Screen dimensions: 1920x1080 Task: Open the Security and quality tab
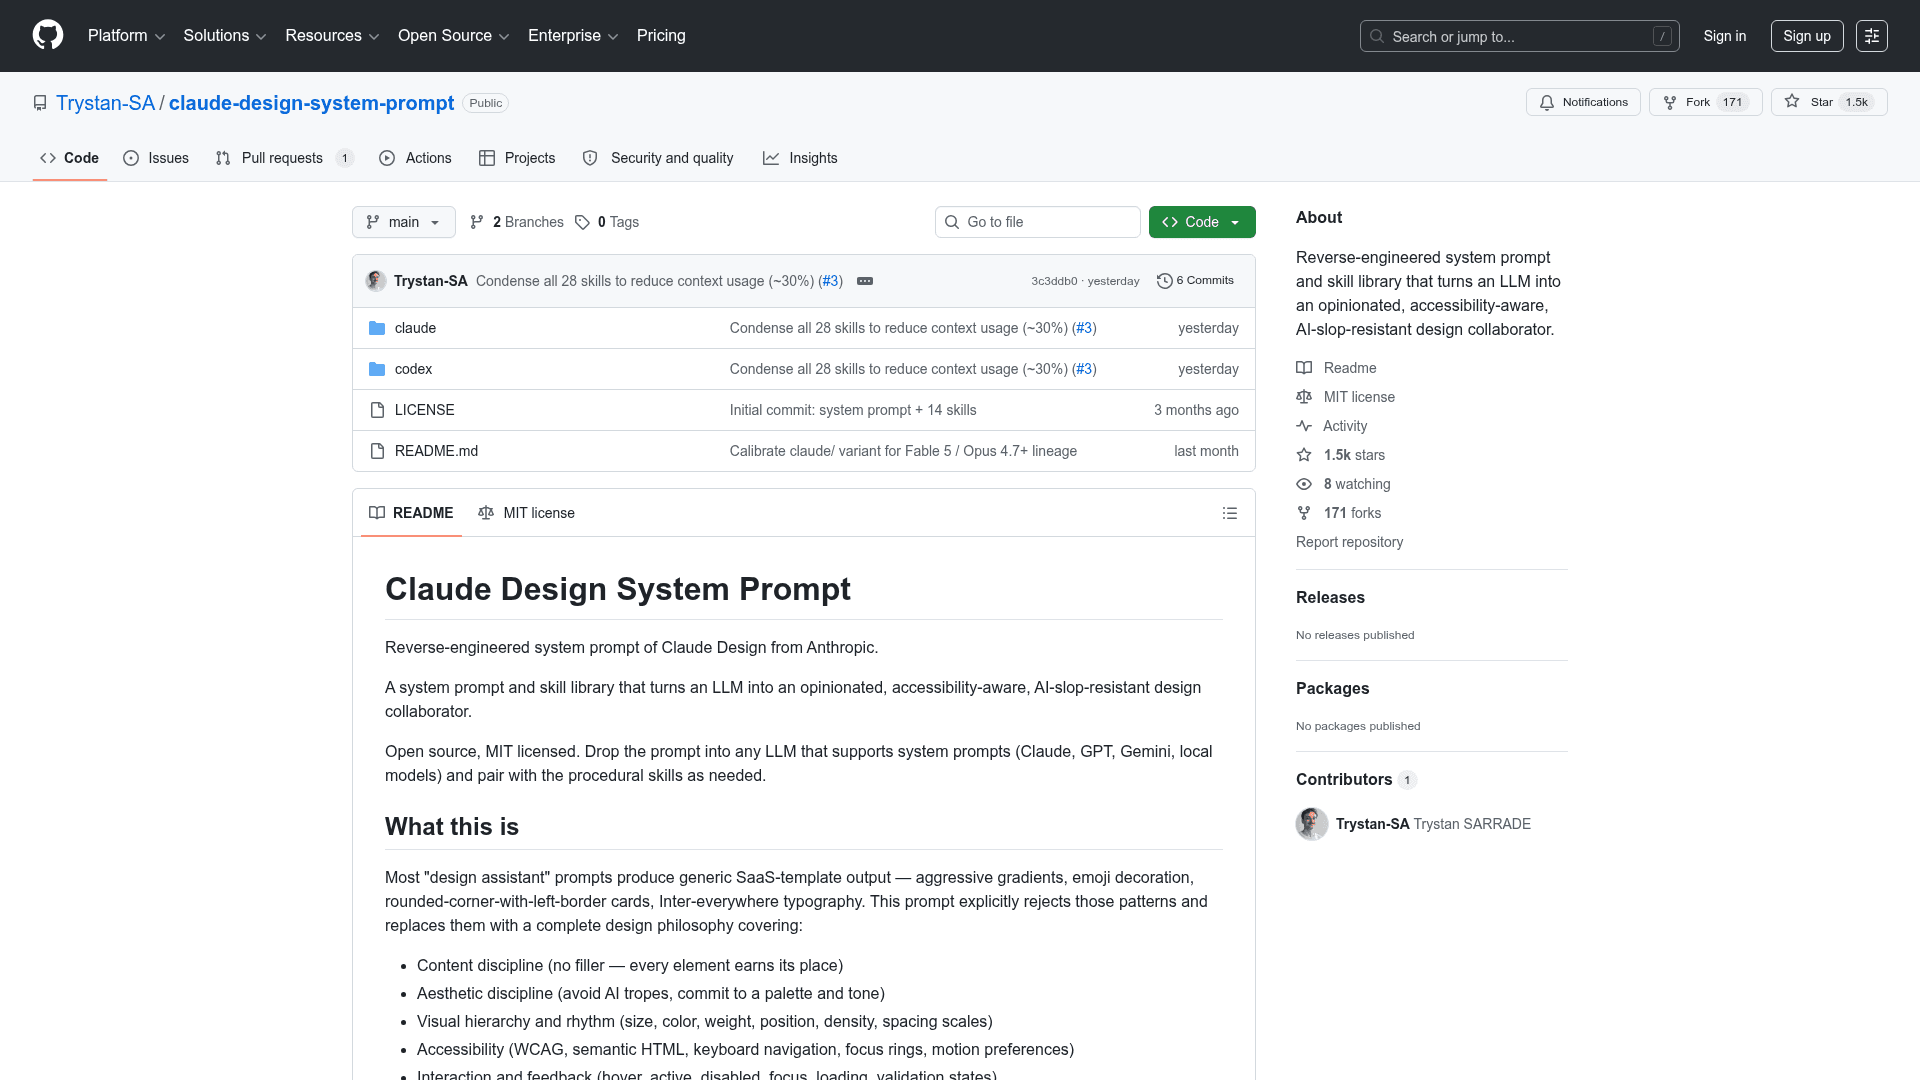pos(658,158)
